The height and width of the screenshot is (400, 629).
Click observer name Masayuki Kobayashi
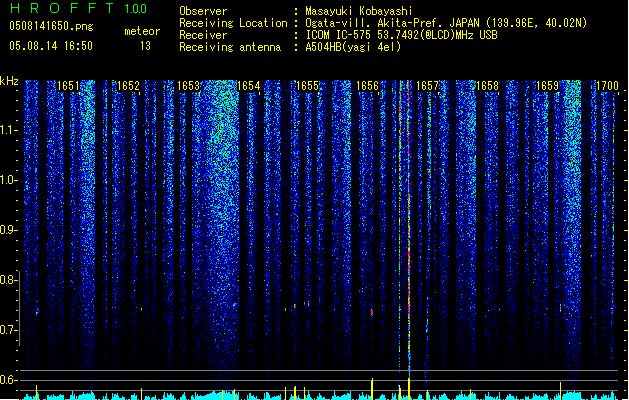point(359,11)
